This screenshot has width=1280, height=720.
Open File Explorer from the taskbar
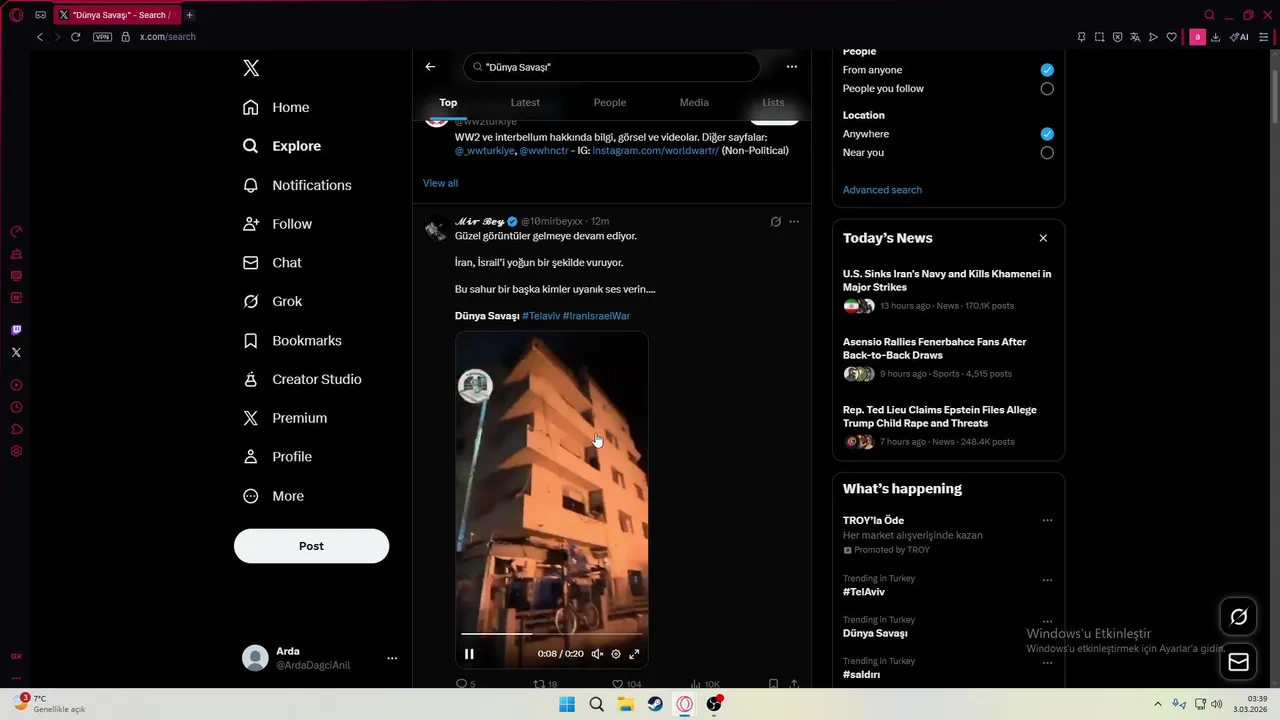tap(626, 704)
